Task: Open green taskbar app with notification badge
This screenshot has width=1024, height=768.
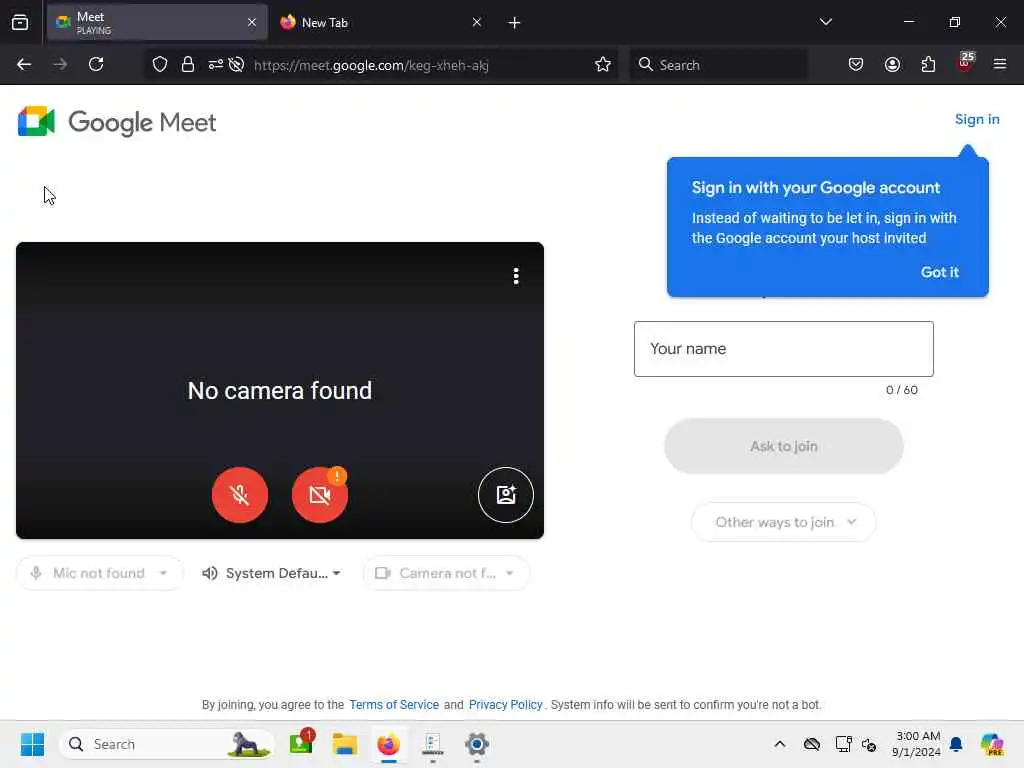Action: (302, 743)
